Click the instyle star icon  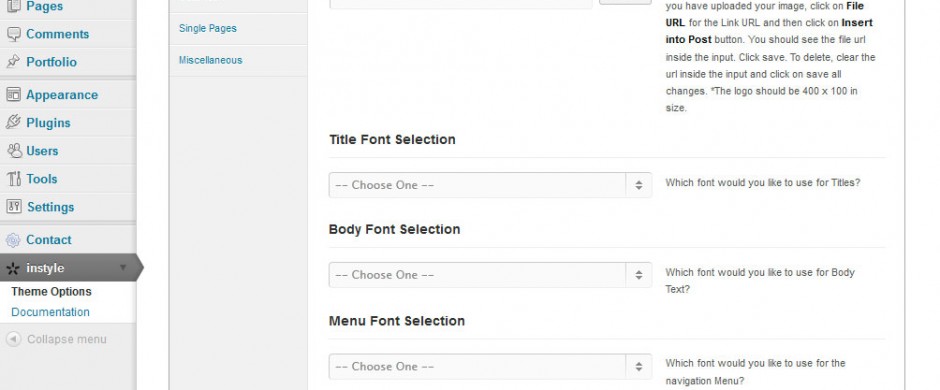point(13,268)
